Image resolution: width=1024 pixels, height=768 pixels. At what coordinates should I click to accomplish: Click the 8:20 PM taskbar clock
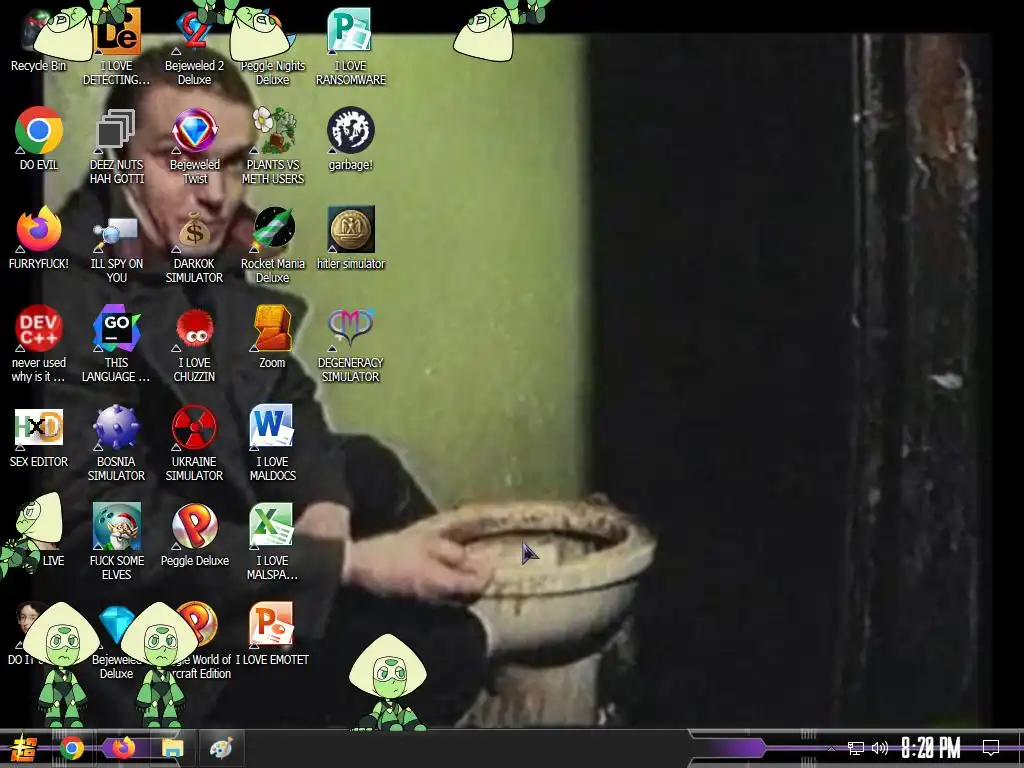point(931,748)
